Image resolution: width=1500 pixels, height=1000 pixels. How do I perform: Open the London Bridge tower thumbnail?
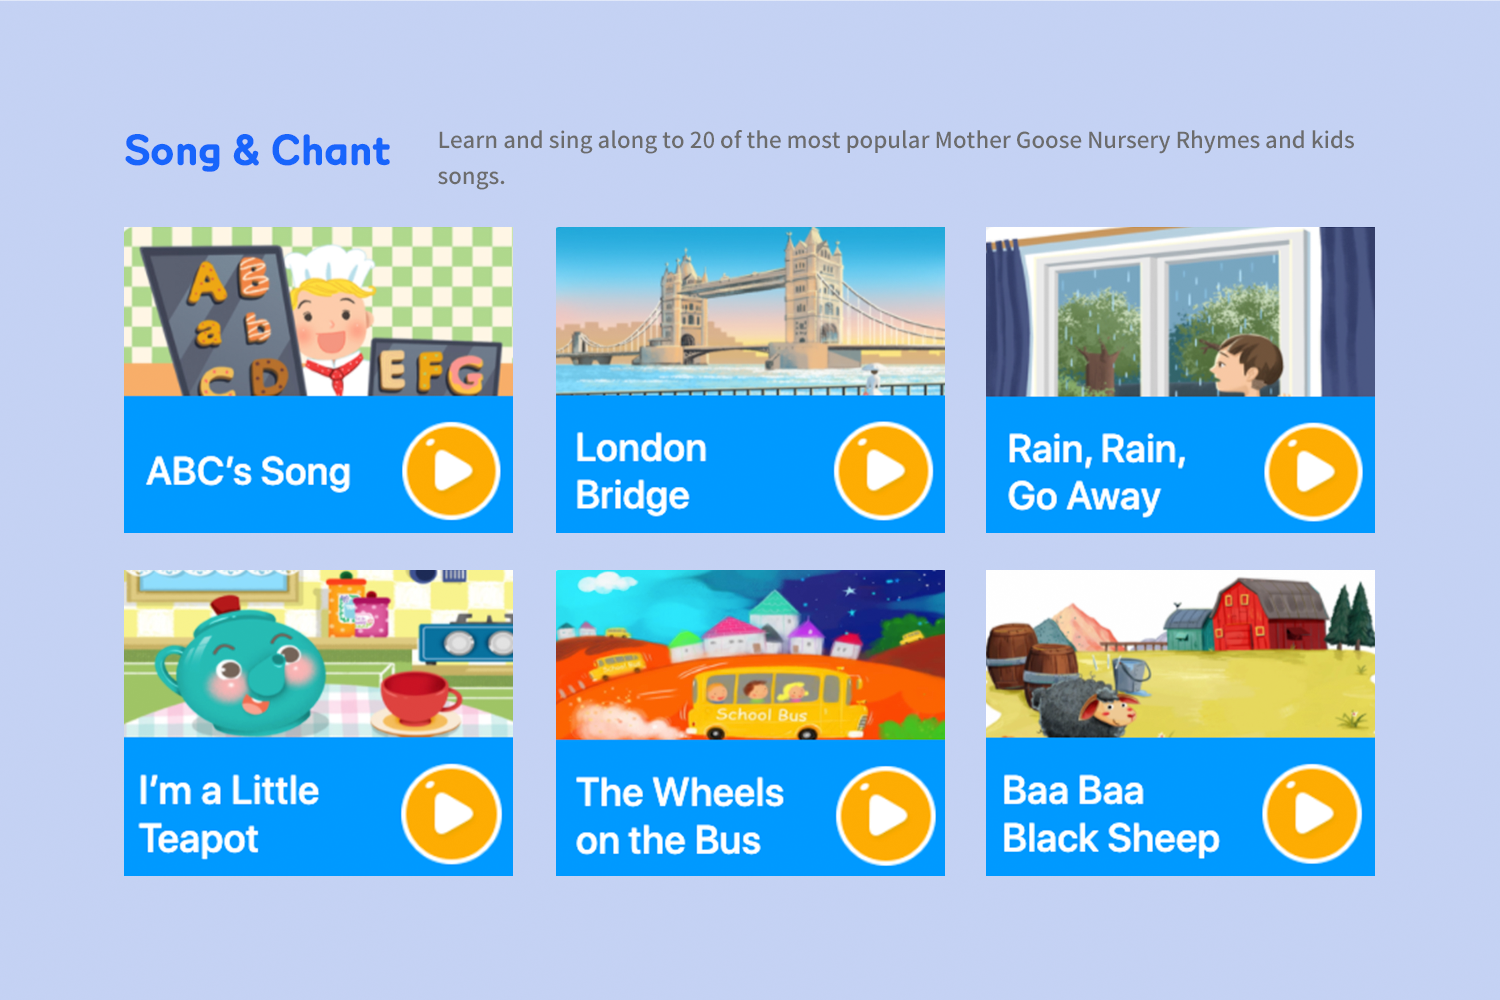point(750,312)
